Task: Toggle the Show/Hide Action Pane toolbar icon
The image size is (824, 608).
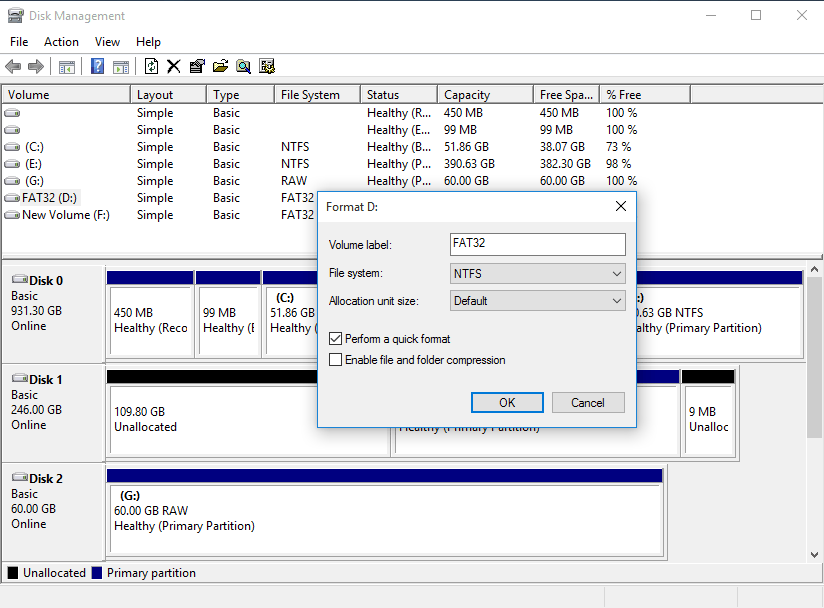Action: point(121,67)
